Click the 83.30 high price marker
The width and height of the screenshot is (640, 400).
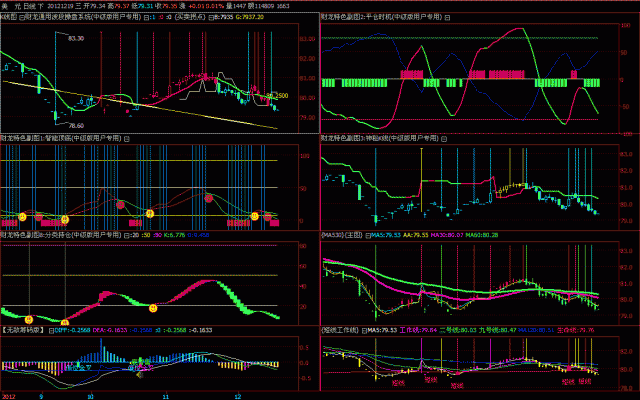point(75,37)
